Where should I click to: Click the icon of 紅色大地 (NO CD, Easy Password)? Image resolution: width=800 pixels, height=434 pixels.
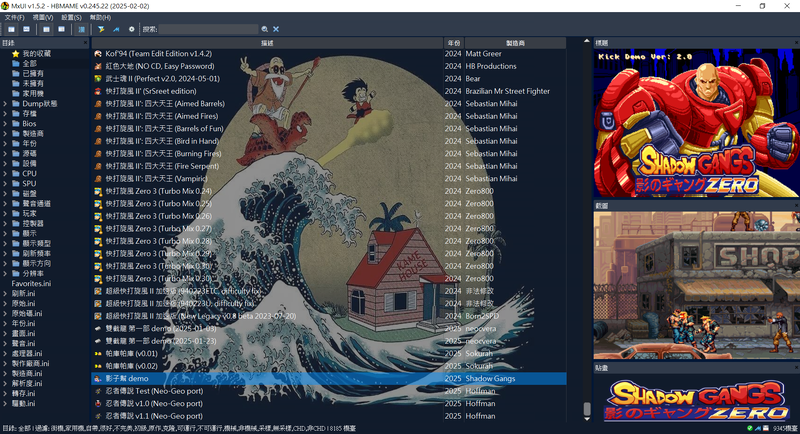tap(98, 66)
